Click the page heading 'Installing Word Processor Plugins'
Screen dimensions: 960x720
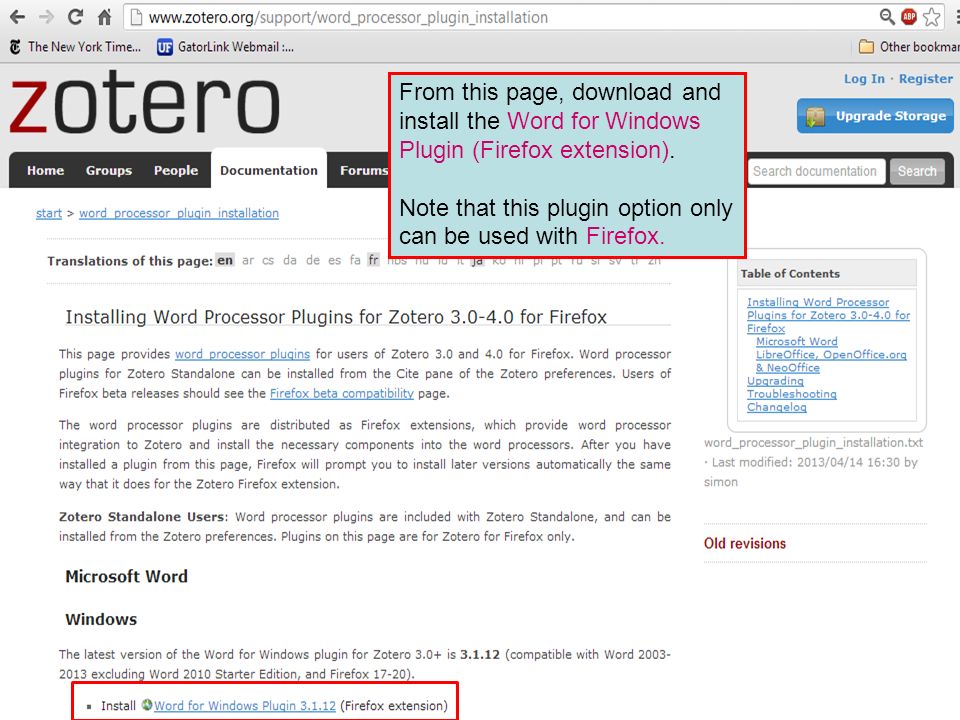tap(336, 317)
